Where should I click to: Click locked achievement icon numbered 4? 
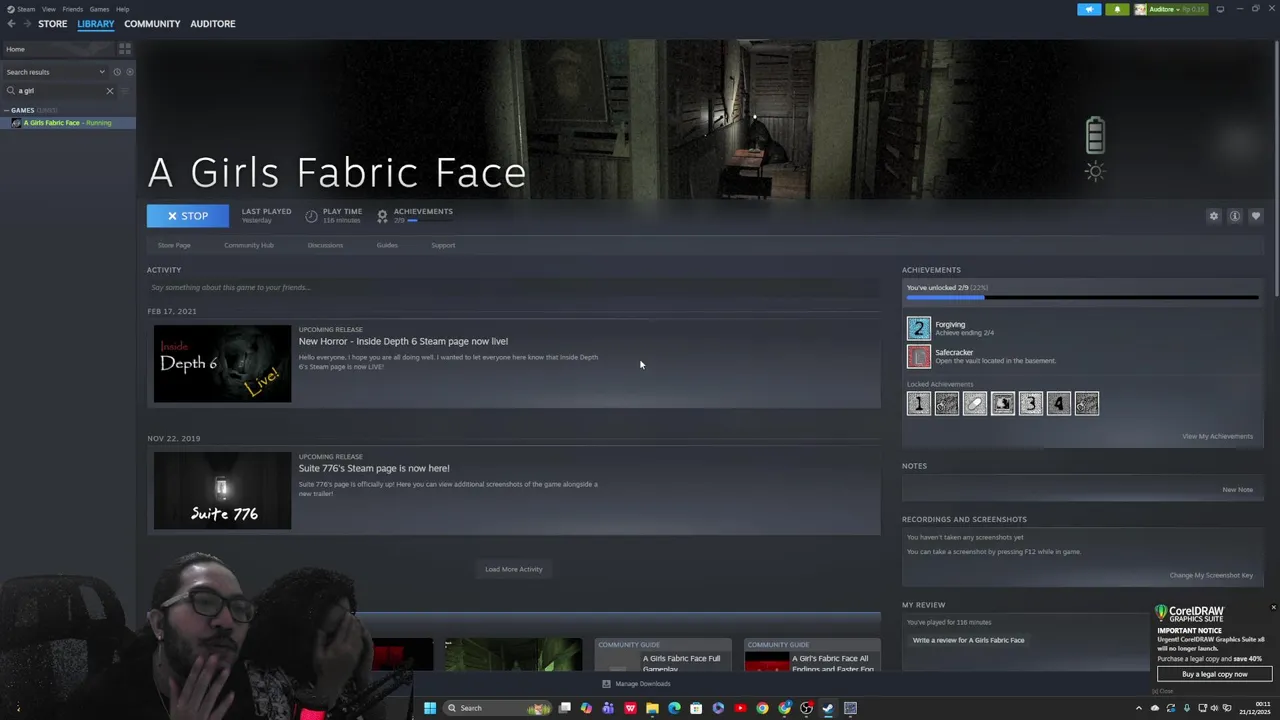(1059, 403)
